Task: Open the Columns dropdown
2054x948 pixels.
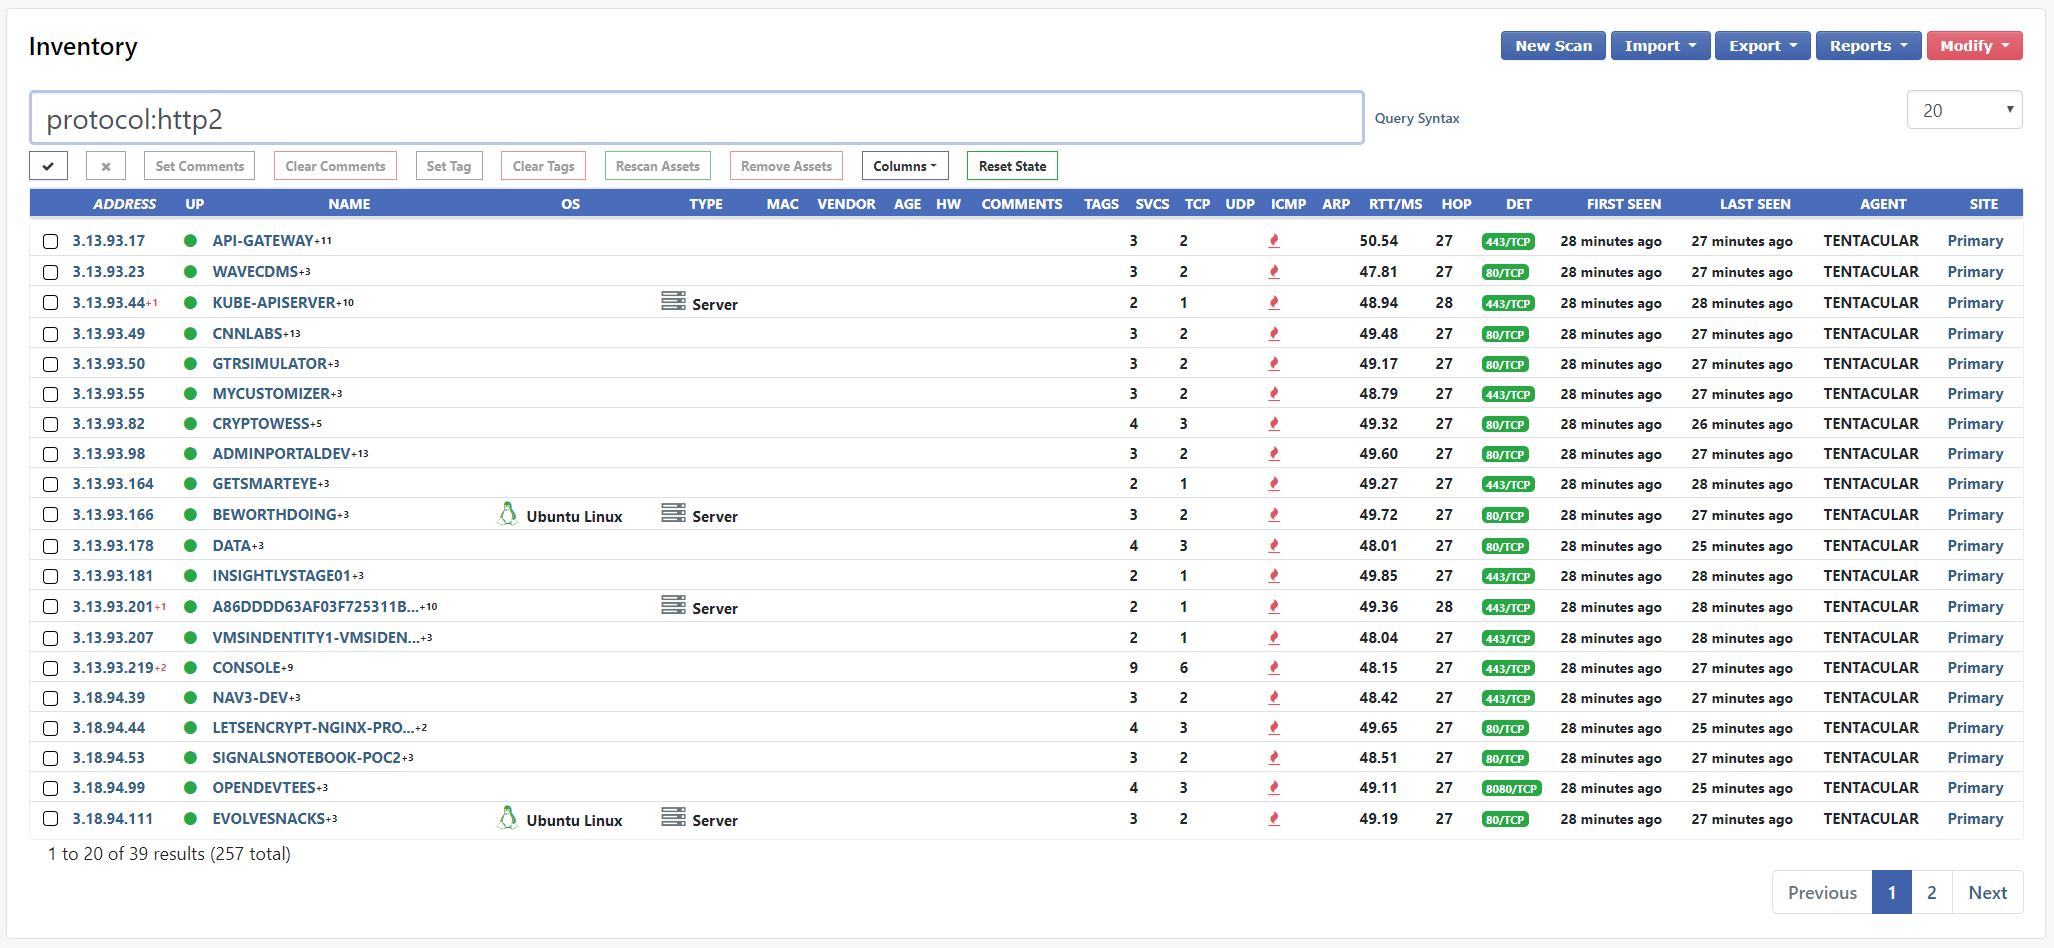Action: (904, 165)
